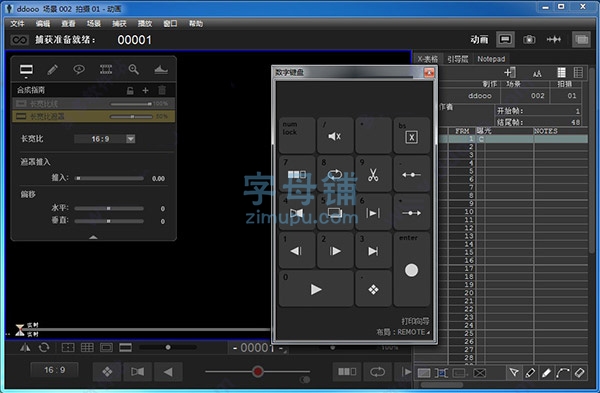600x393 pixels.
Task: Click the keypad minus left-arrows key
Action: click(412, 174)
